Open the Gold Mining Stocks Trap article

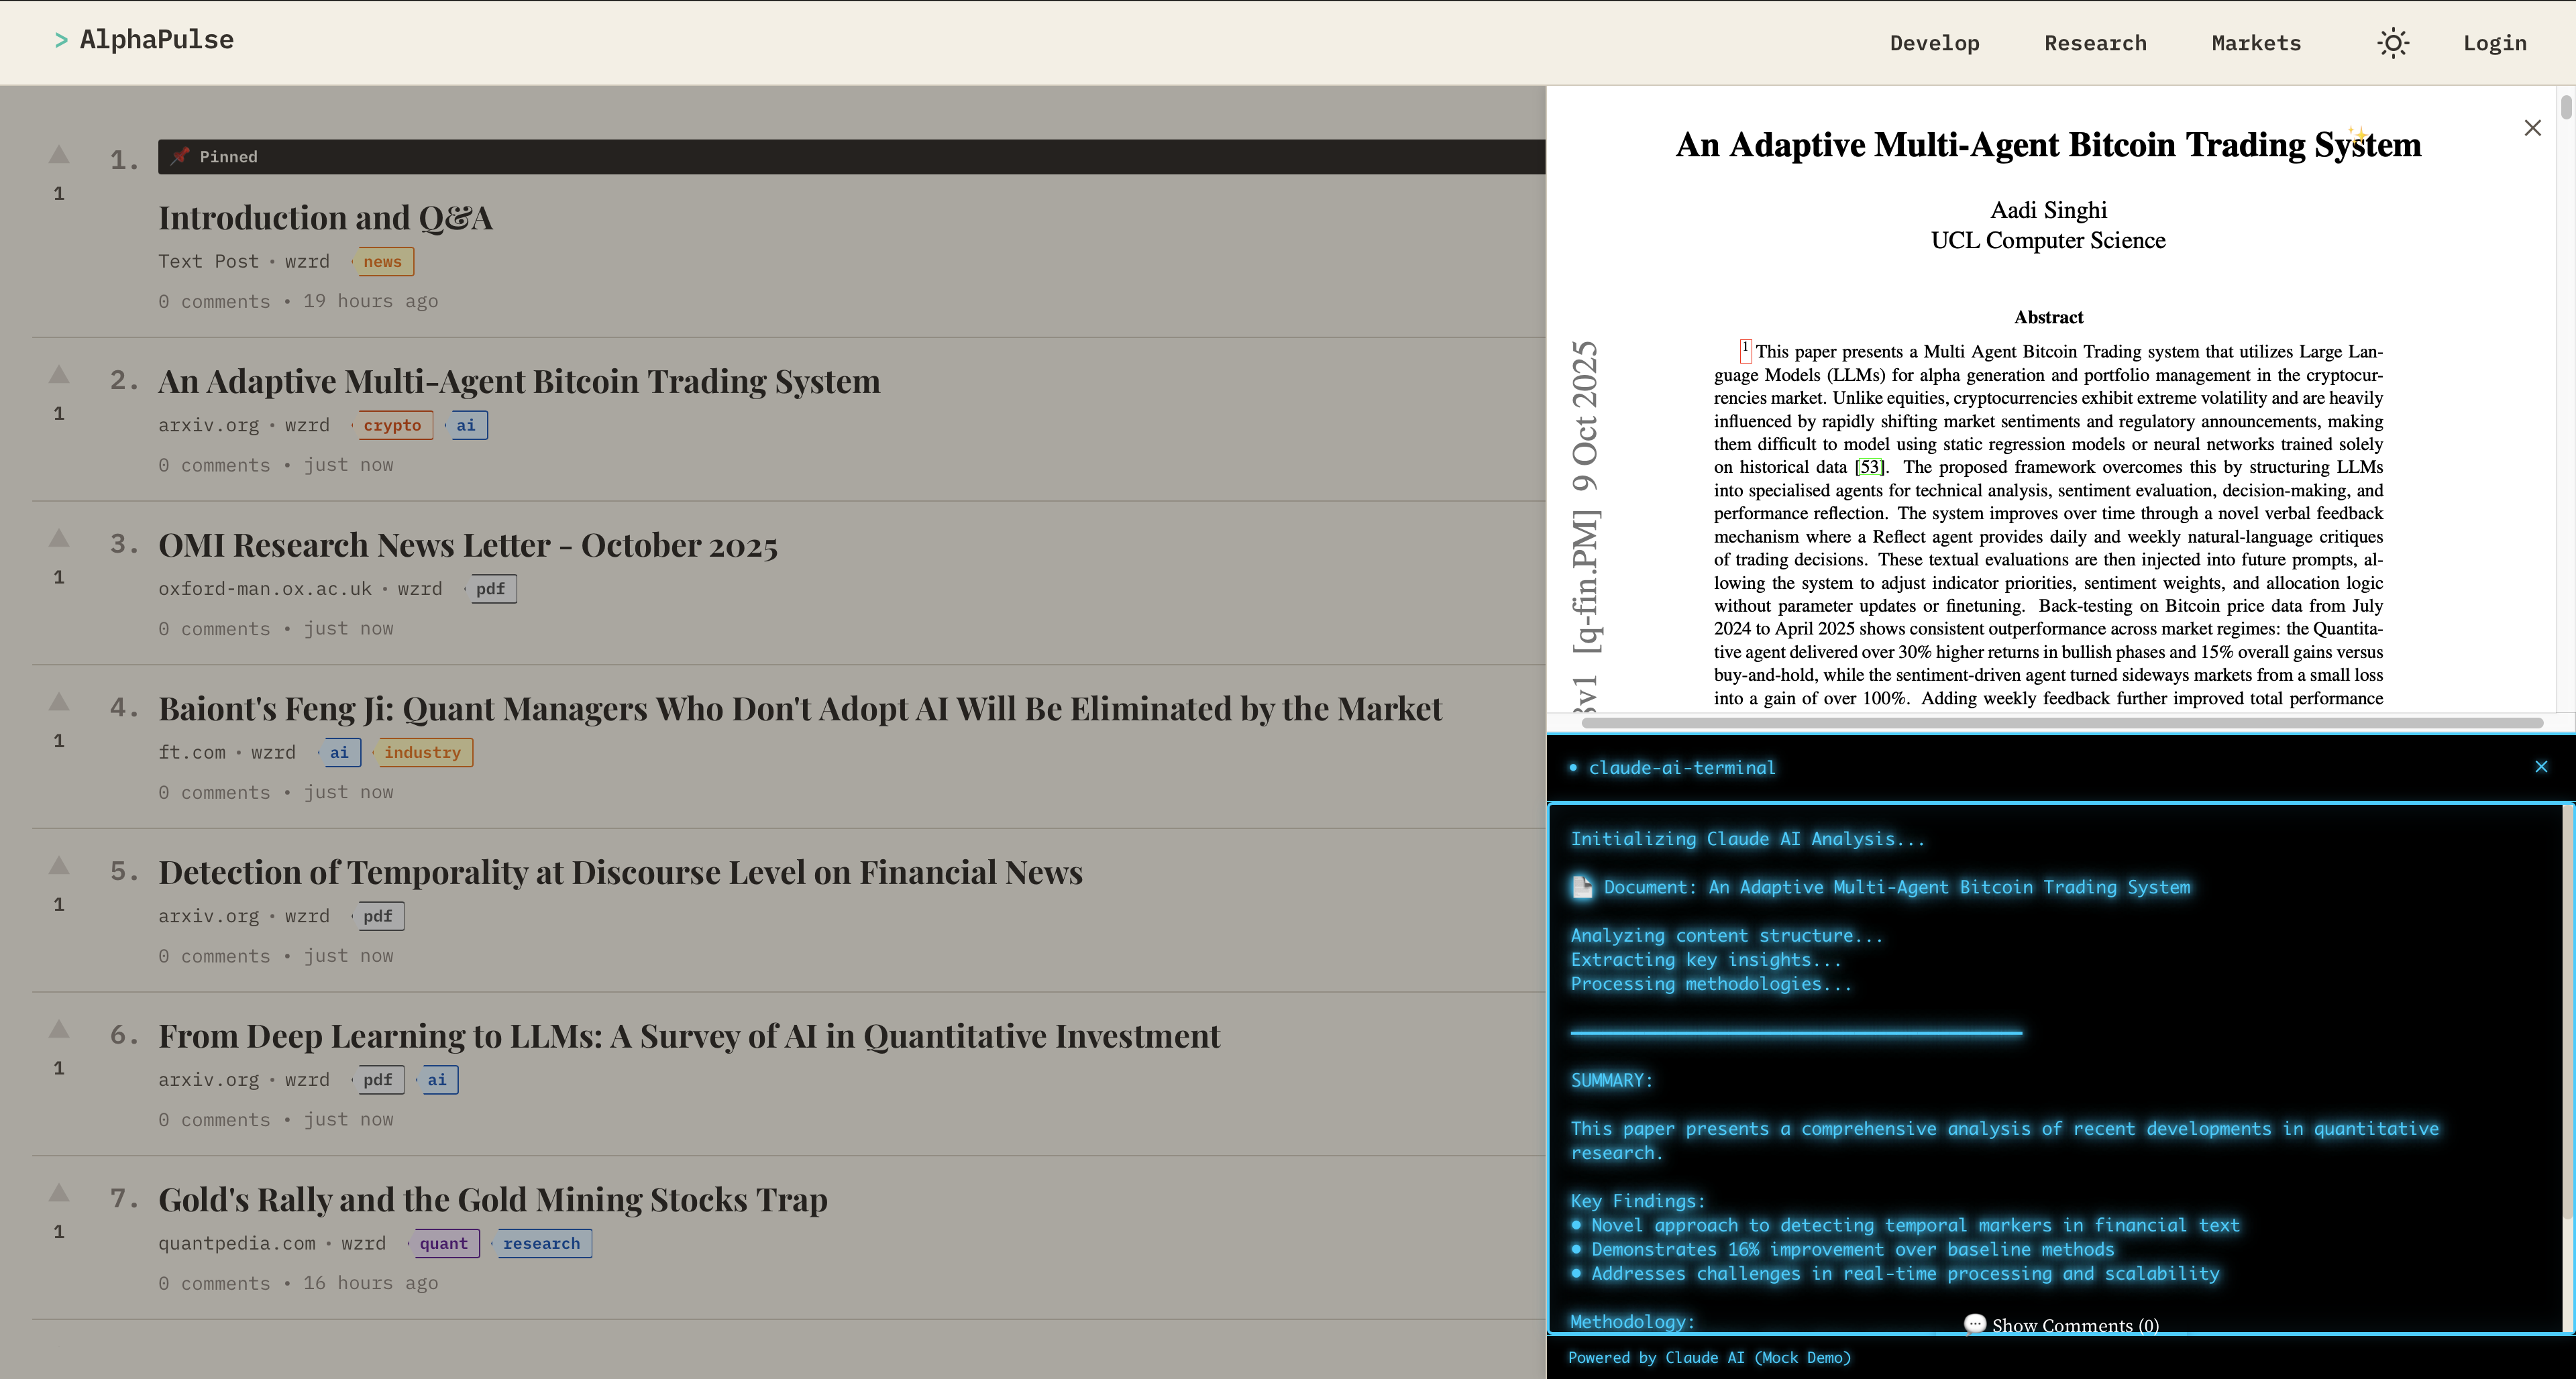click(x=492, y=1199)
